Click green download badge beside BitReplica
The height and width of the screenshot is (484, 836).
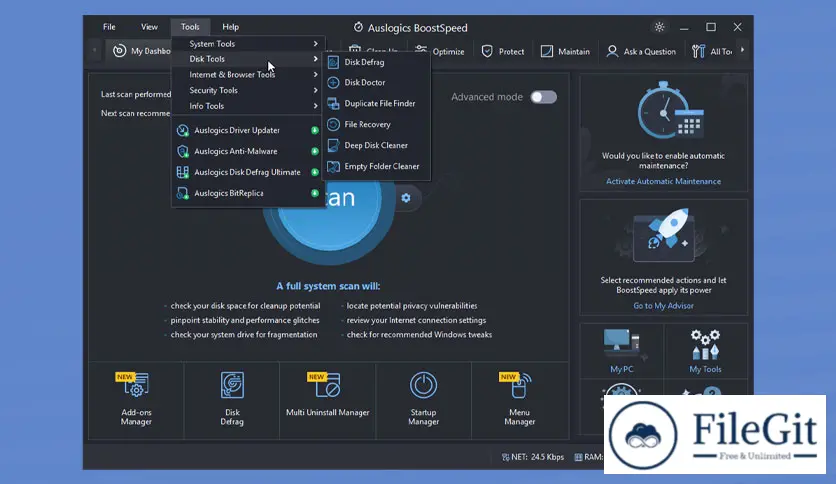click(x=315, y=193)
